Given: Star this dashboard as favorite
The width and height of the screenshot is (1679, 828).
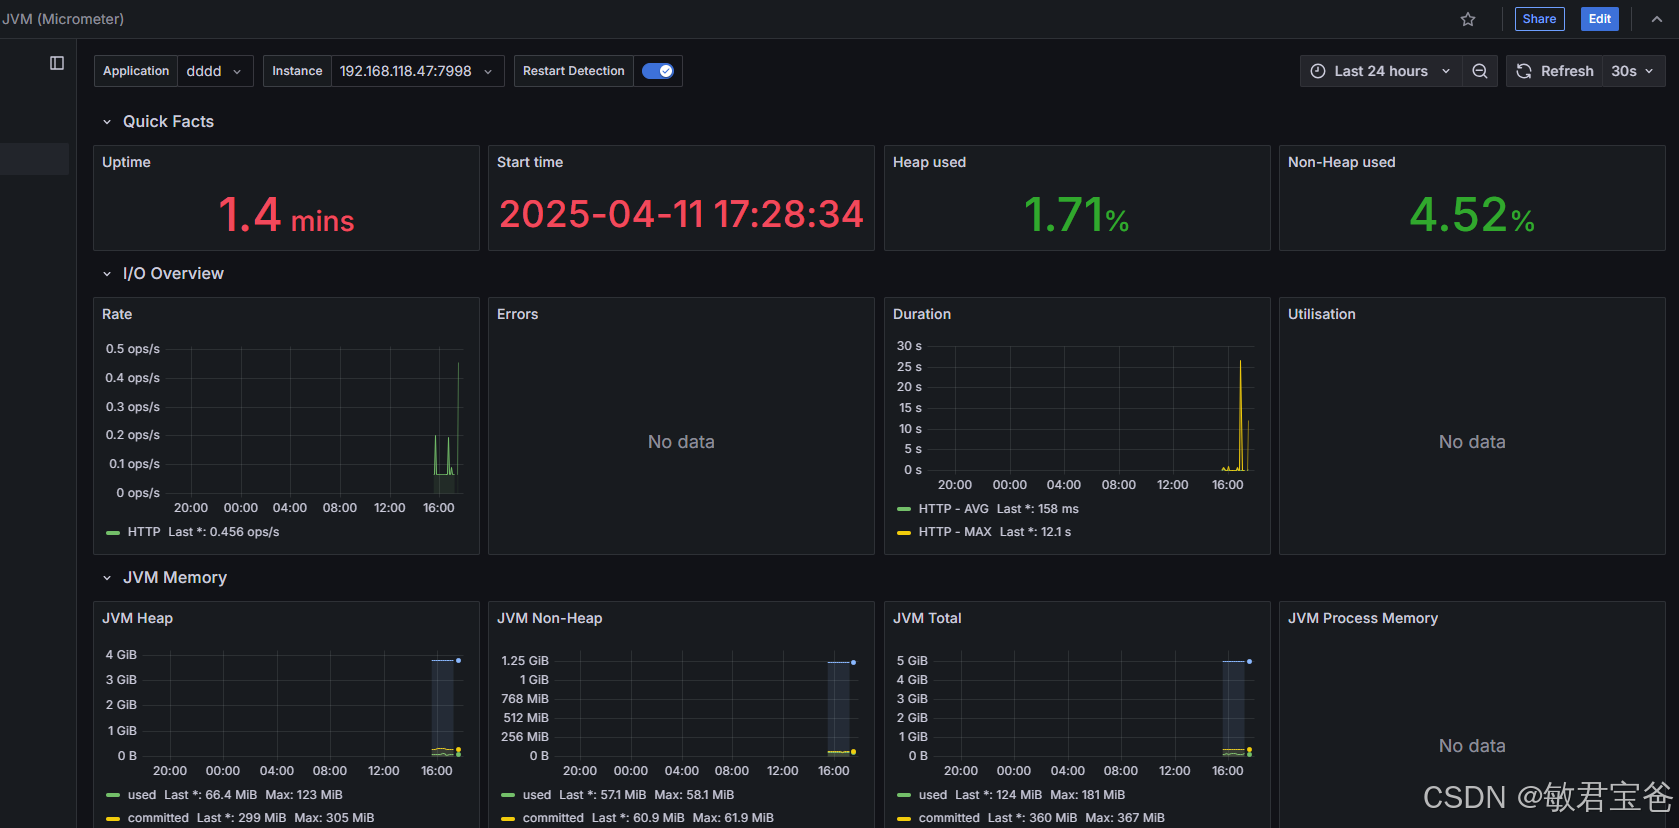Looking at the screenshot, I should [1468, 19].
